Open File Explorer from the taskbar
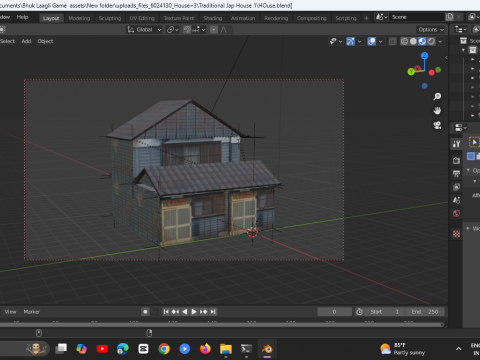Screen dimensions: 480x360 tap(226, 349)
